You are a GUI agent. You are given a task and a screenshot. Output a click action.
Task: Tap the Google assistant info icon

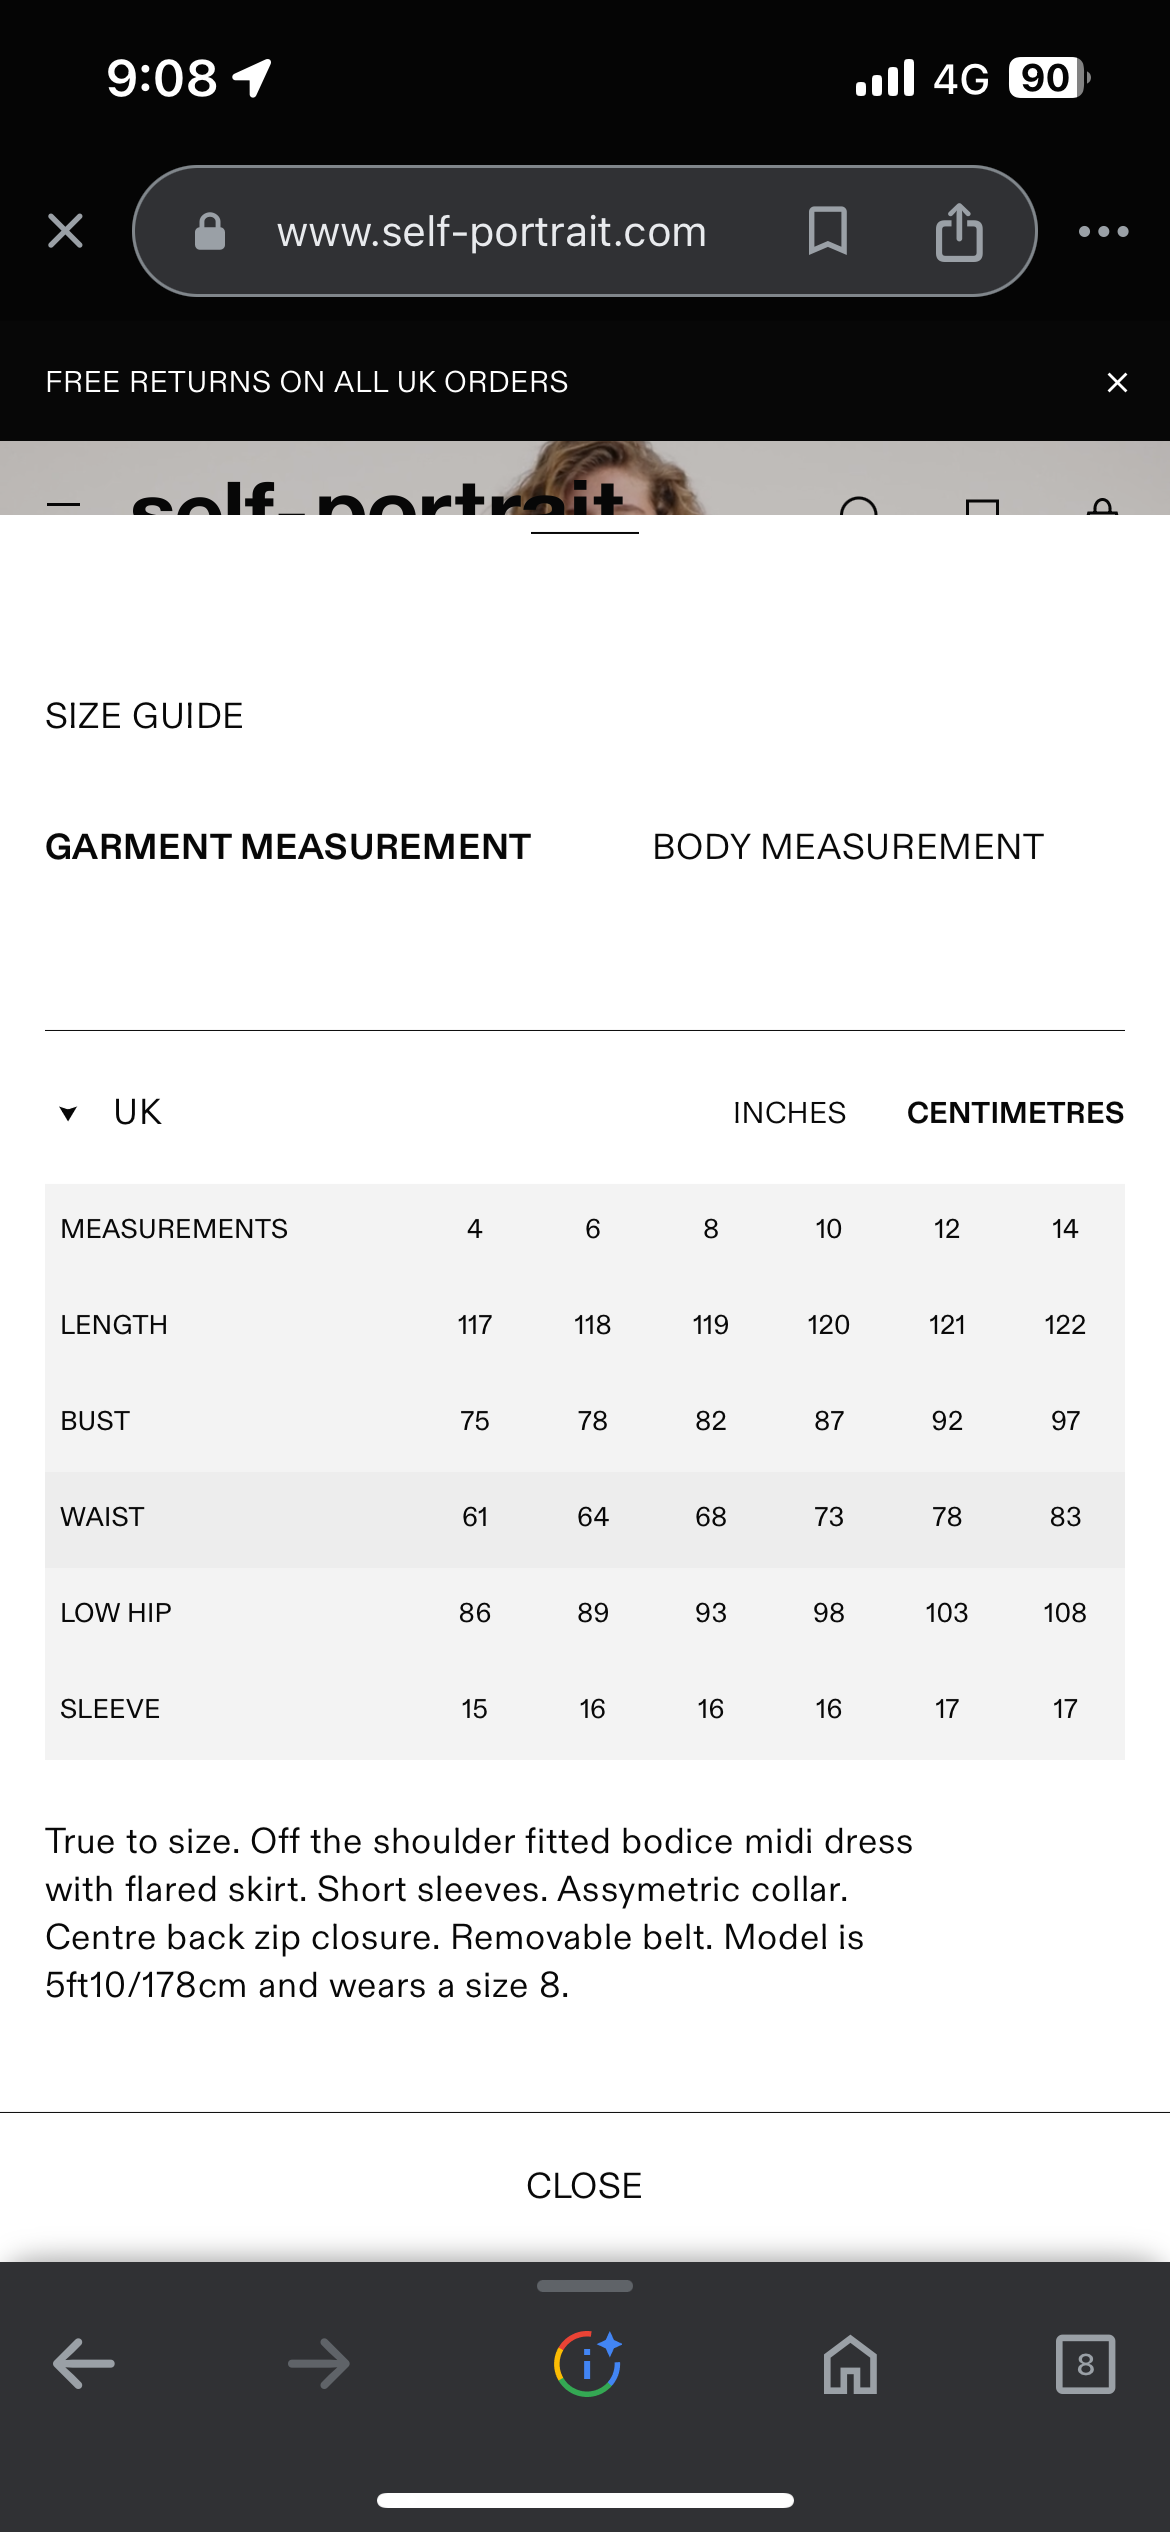pos(587,2364)
